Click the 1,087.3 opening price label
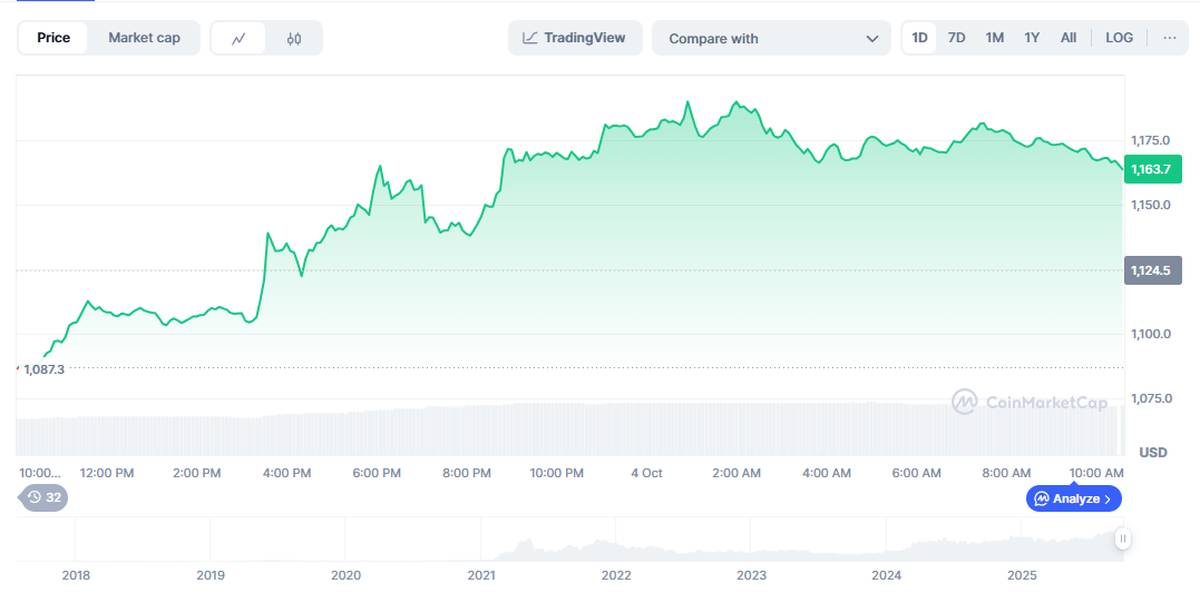The height and width of the screenshot is (603, 1200). [x=44, y=369]
